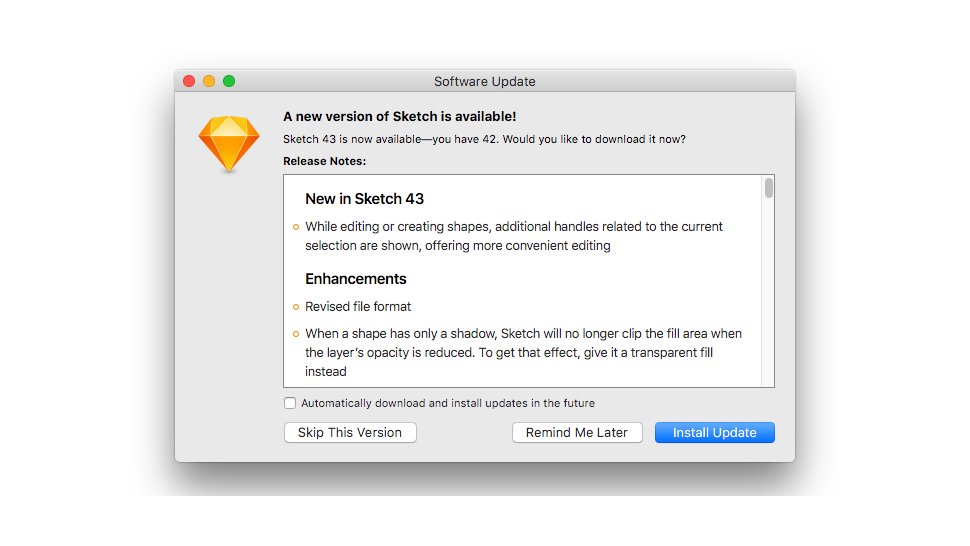Click the lower part of release notes scrollbar track
The image size is (970, 546).
point(768,322)
